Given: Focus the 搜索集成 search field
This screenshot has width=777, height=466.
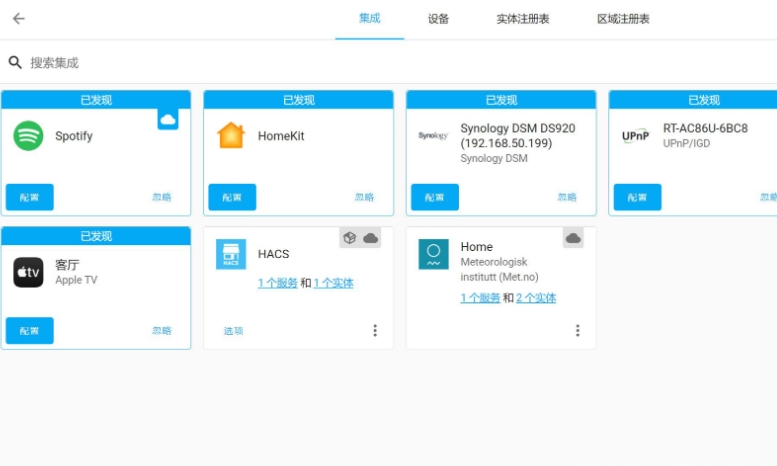Looking at the screenshot, I should point(388,62).
